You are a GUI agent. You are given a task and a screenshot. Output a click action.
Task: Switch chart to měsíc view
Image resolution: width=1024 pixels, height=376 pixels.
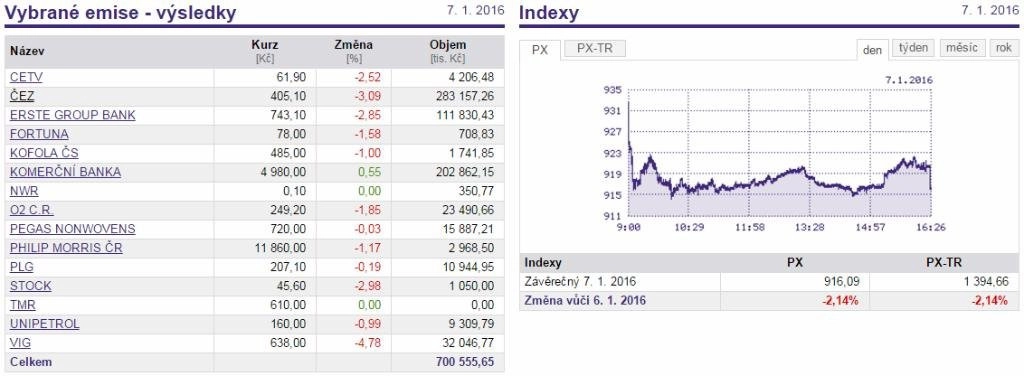click(962, 48)
